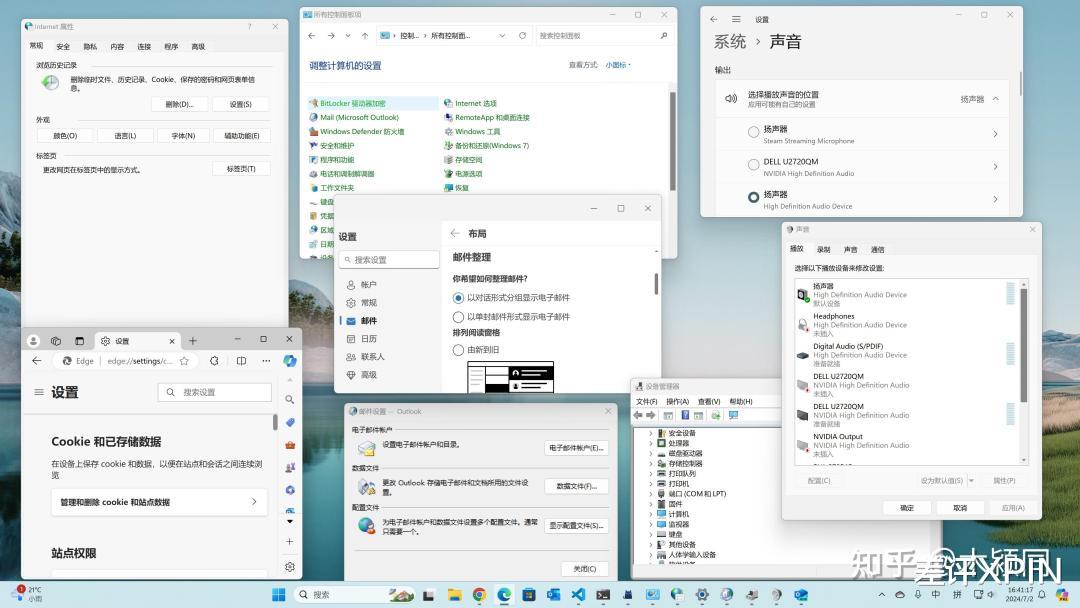The image size is (1080, 608).
Task: Go up one level in Control Panel
Action: 365,36
